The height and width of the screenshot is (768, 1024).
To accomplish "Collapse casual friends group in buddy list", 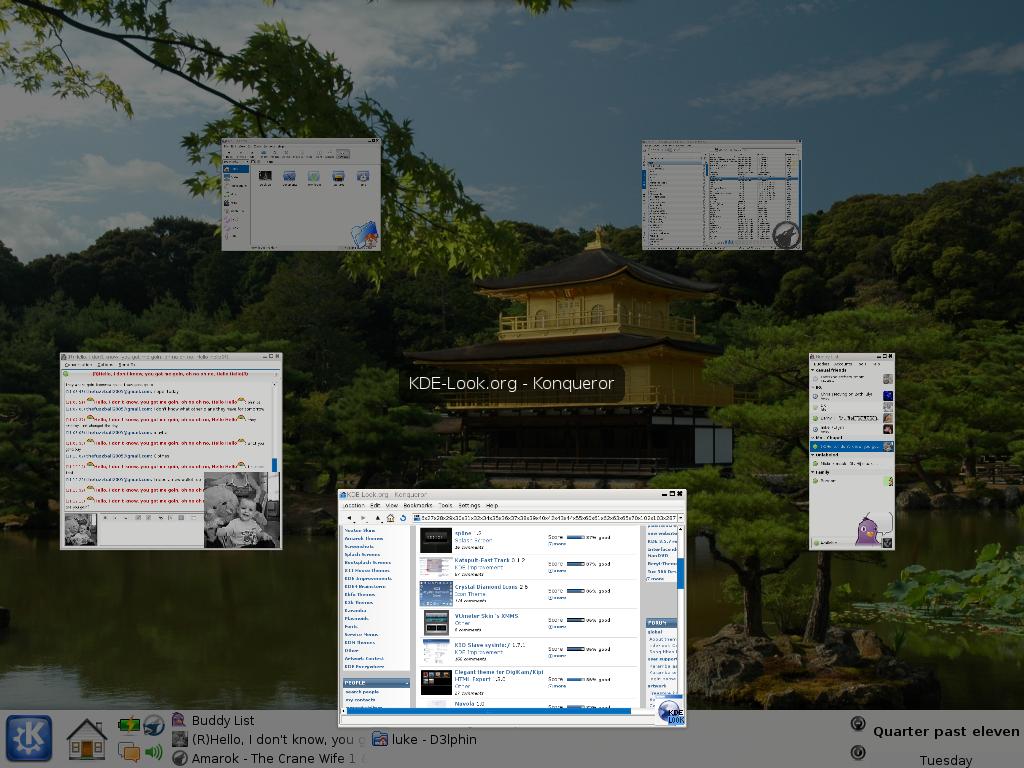I will pos(813,370).
